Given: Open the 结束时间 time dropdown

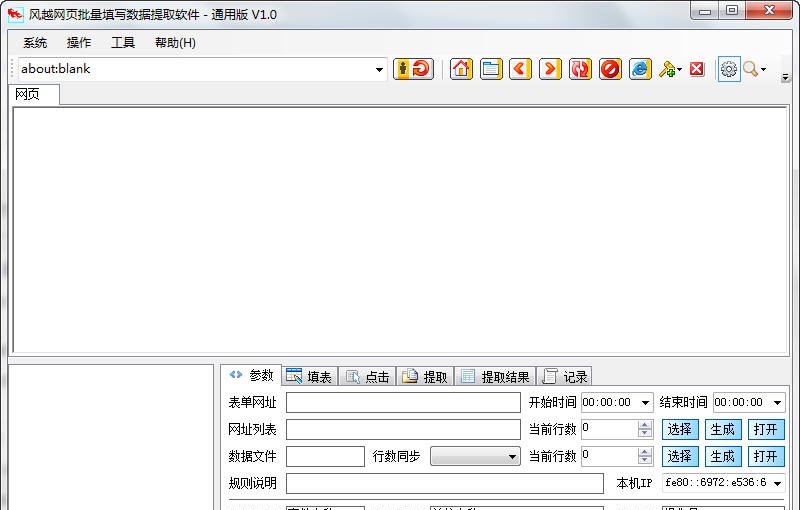Looking at the screenshot, I should [x=778, y=403].
